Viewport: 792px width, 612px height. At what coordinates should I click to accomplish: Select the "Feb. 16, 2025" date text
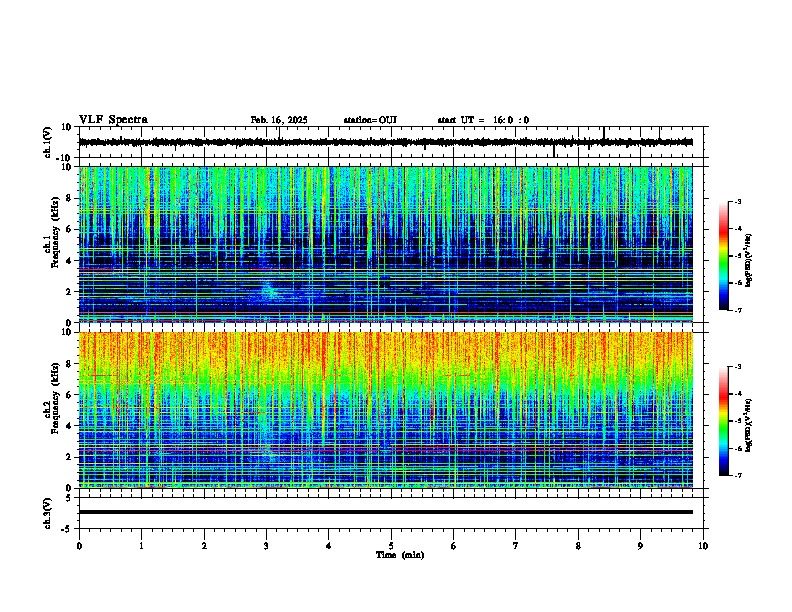point(279,120)
